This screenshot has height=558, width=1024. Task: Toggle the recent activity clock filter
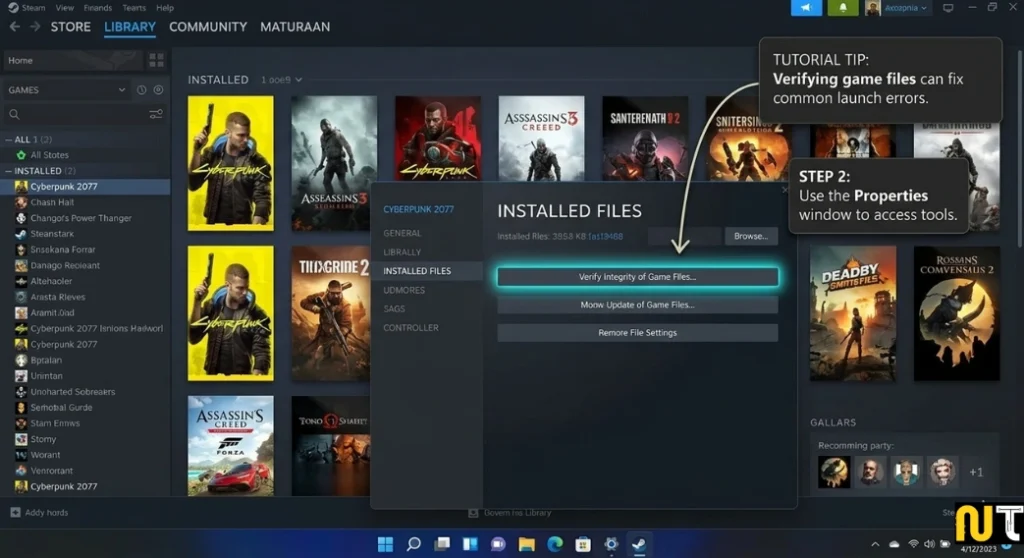(142, 90)
